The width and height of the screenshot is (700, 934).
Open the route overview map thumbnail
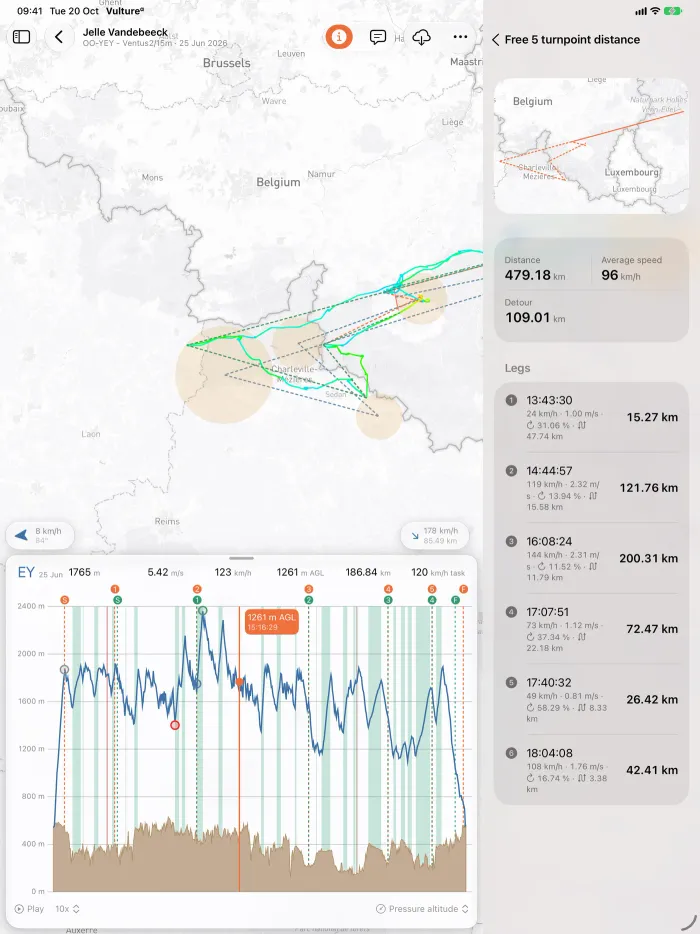[x=591, y=145]
